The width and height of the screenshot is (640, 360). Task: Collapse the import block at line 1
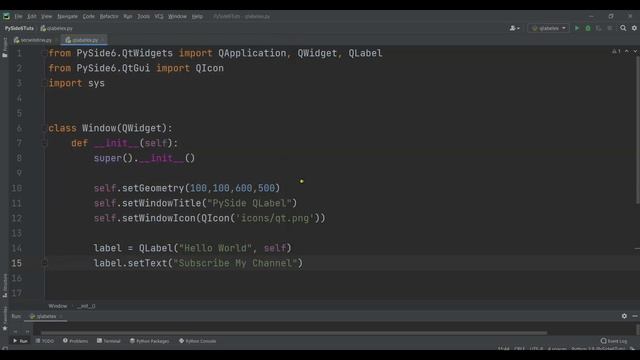coord(44,53)
